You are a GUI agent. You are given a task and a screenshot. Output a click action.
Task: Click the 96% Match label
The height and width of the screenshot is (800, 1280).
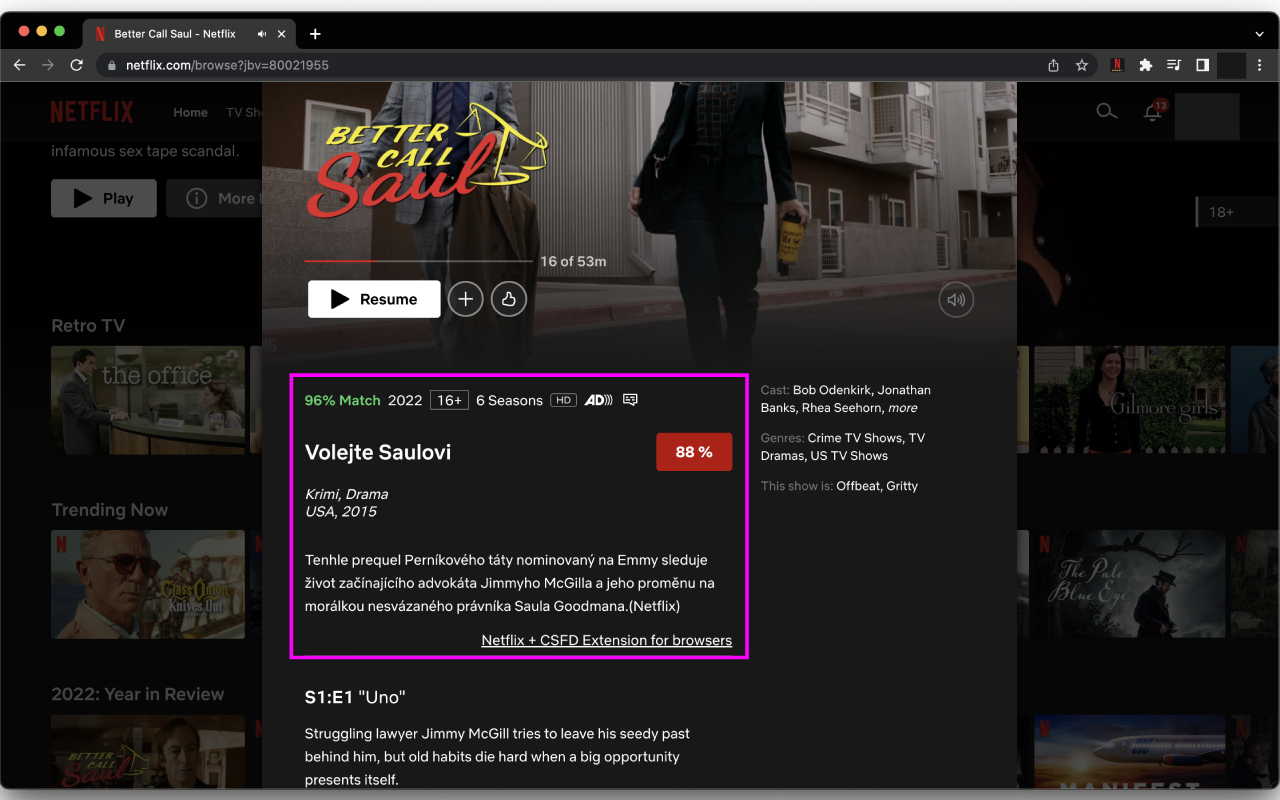[343, 400]
